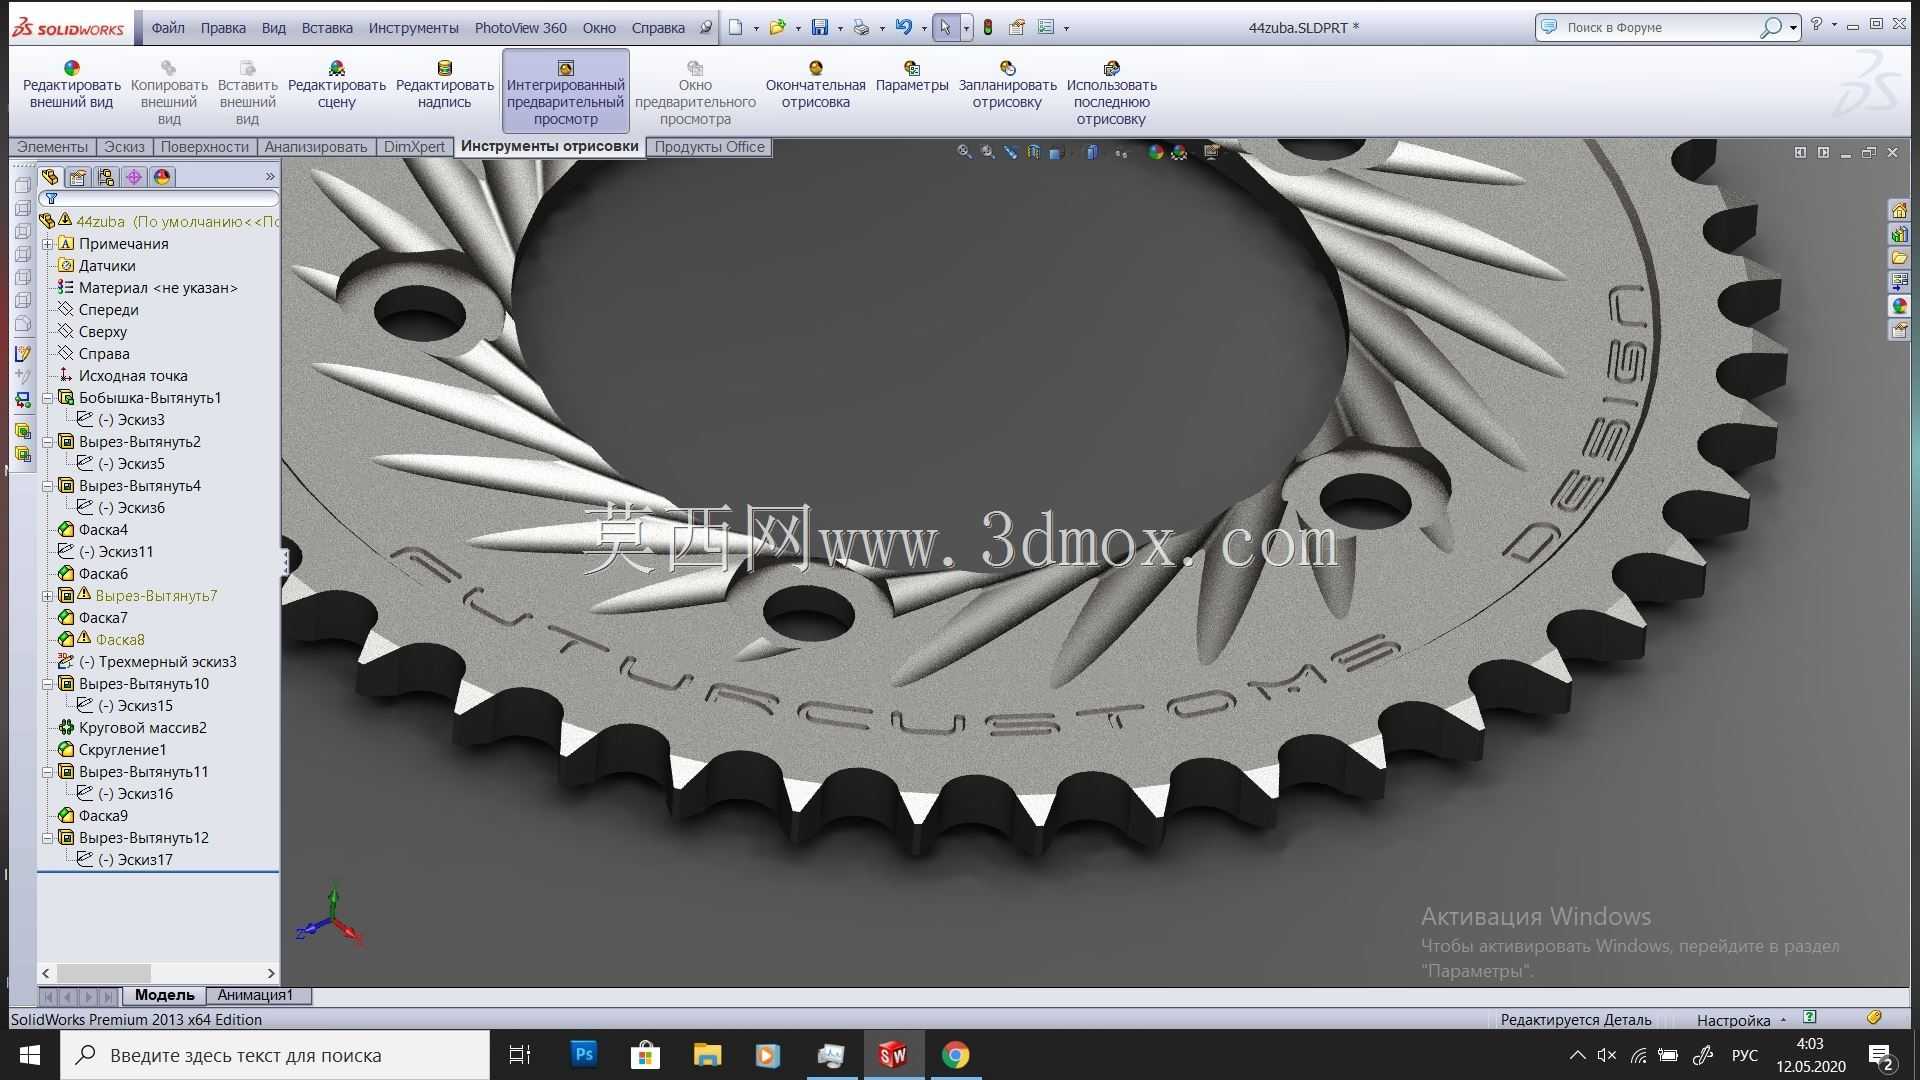
Task: Click the Open file folder icon
Action: click(x=778, y=28)
